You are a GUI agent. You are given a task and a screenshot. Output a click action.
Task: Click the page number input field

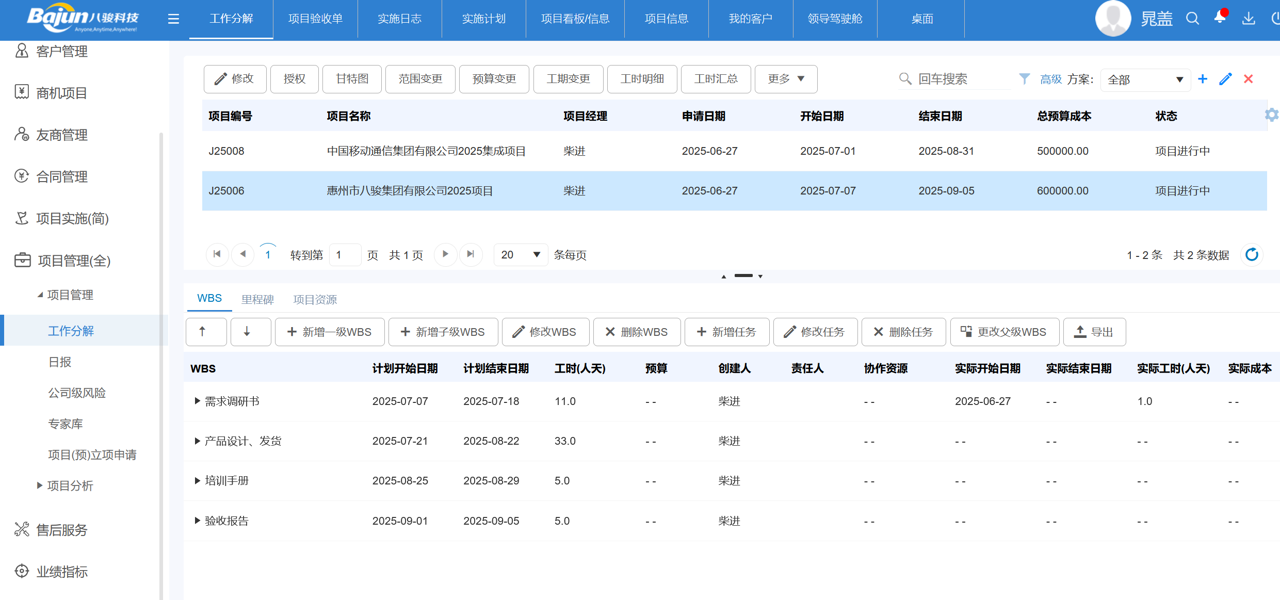click(x=344, y=255)
